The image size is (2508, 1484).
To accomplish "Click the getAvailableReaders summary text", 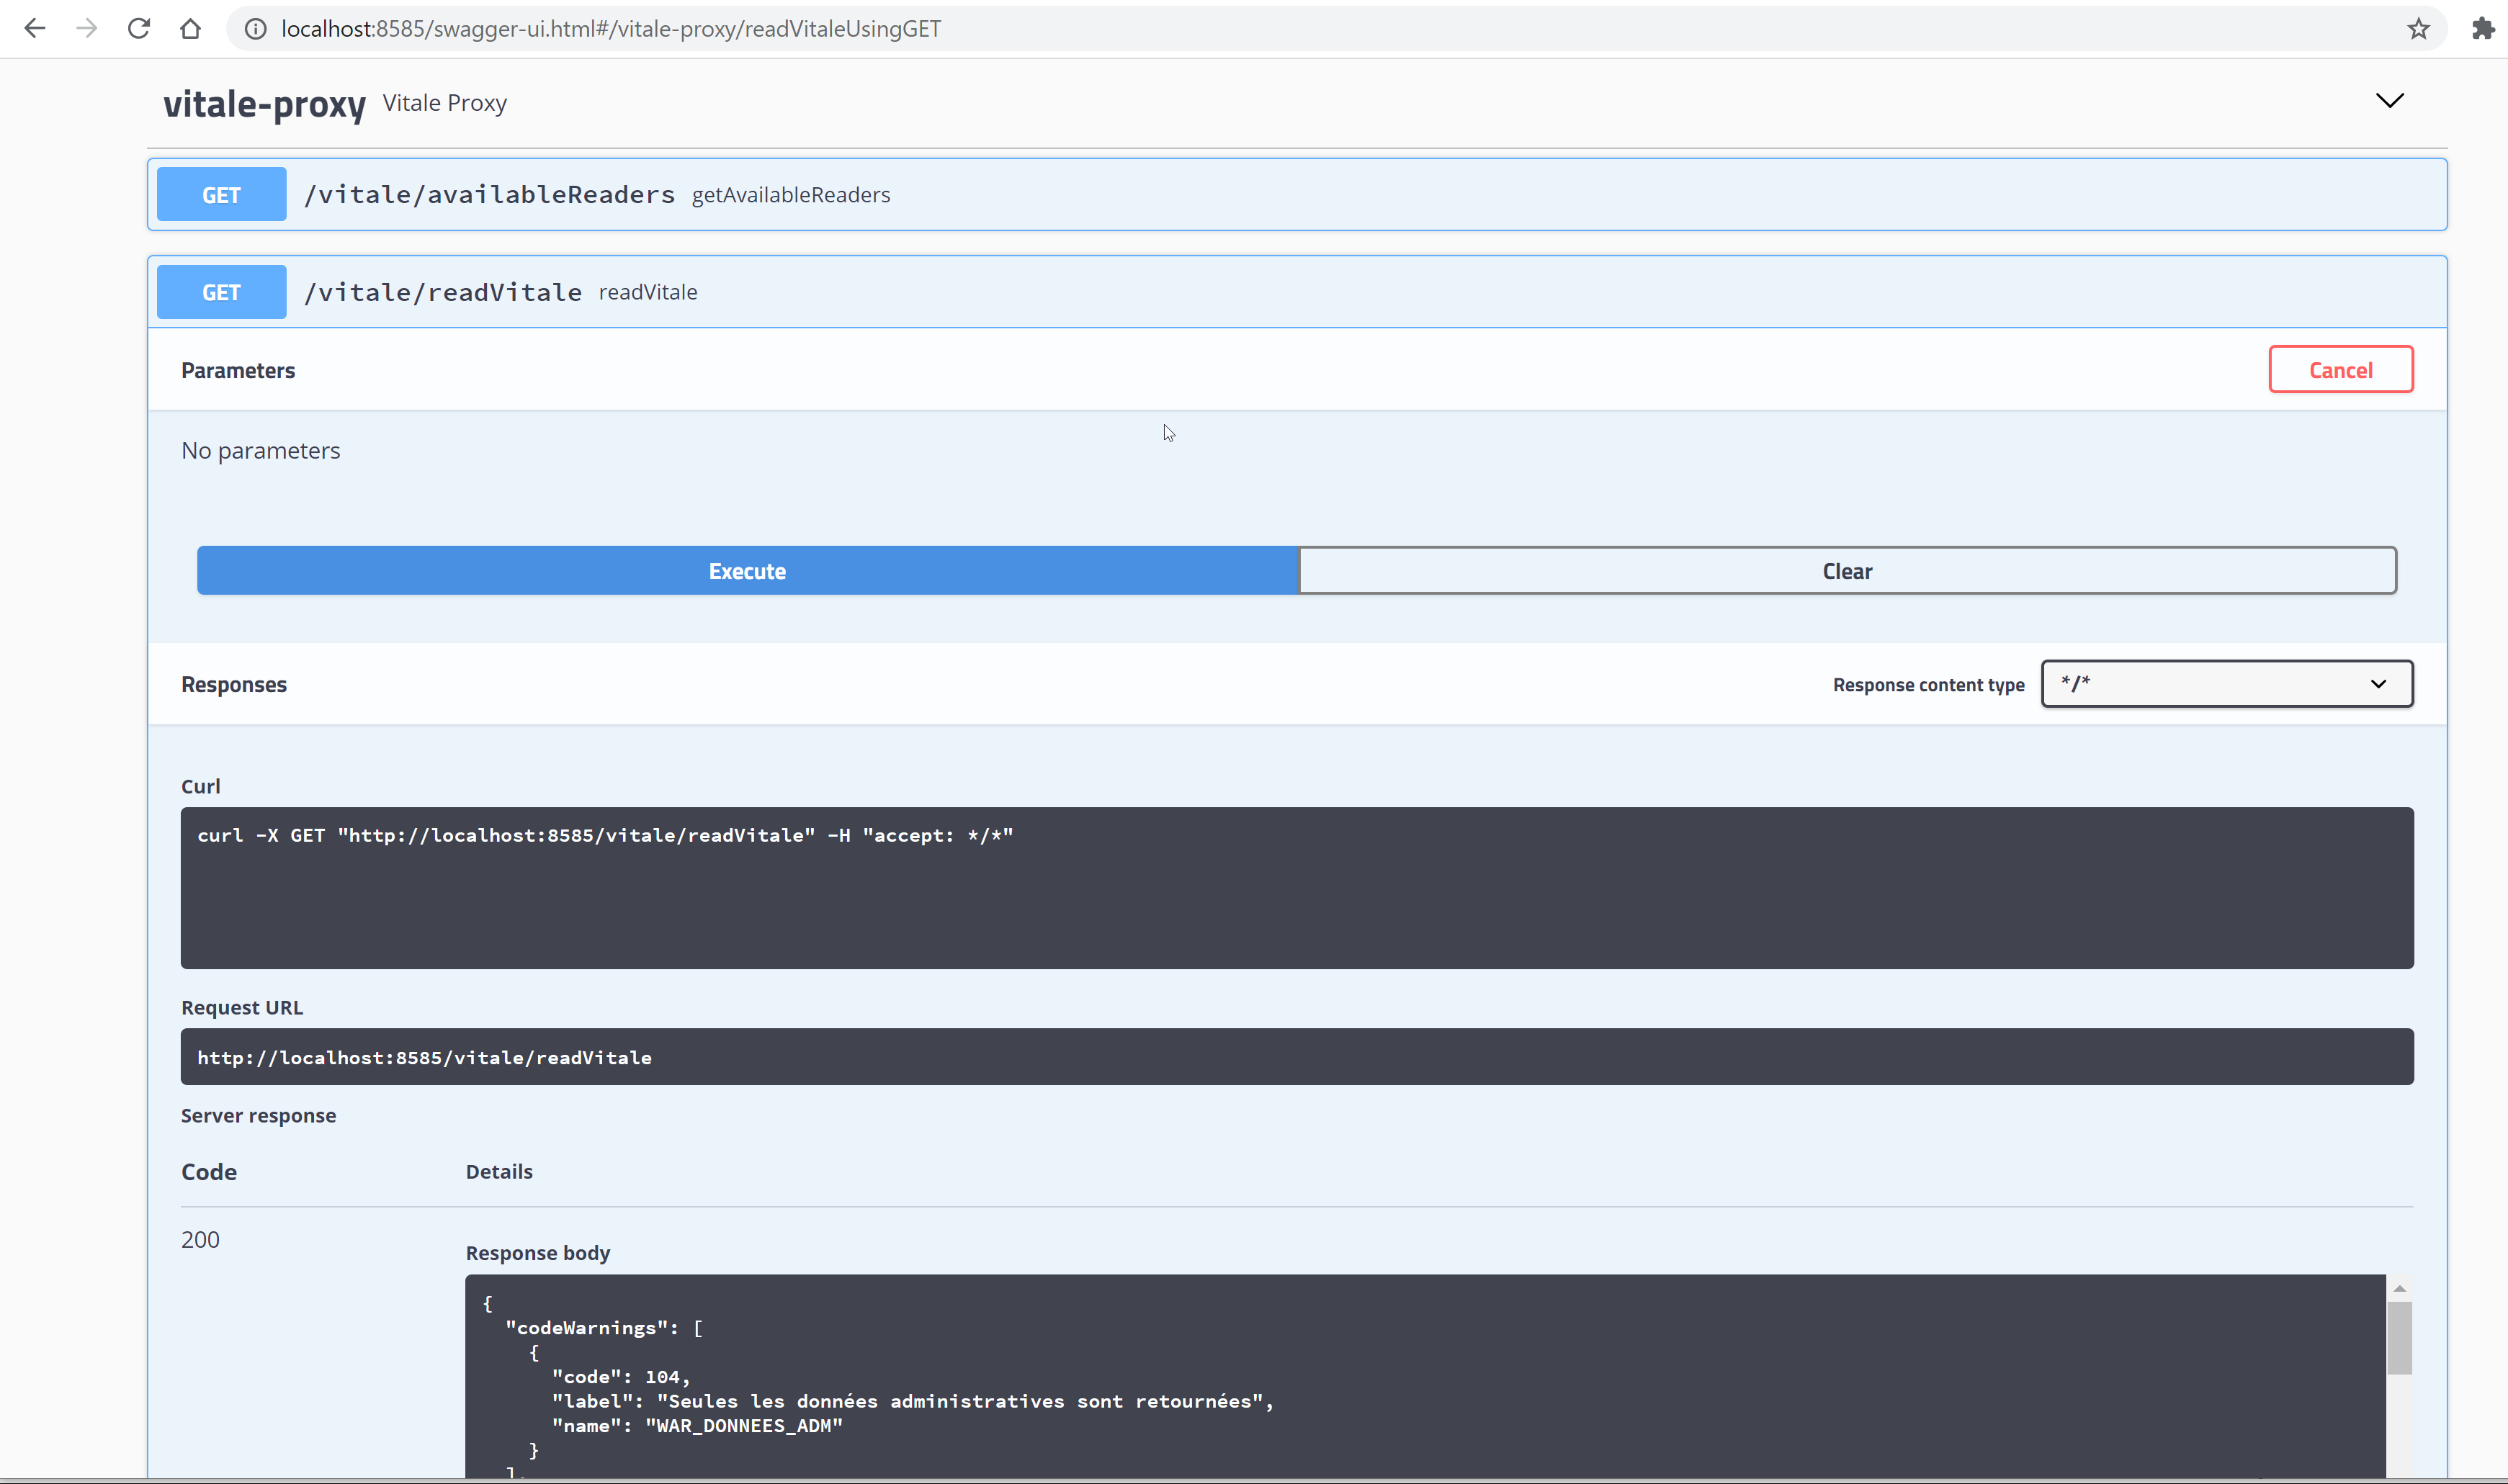I will point(791,195).
